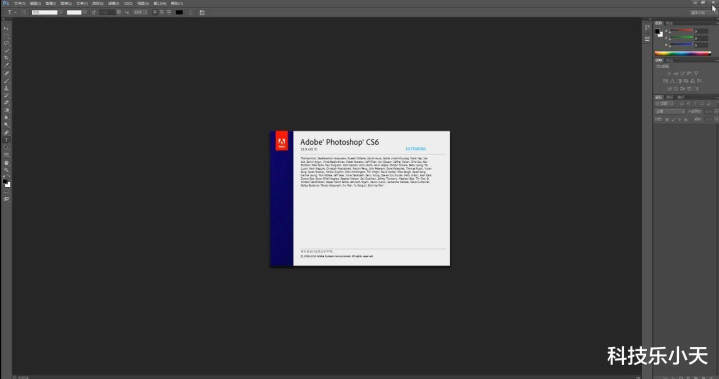
Task: Select the Path Selection tool
Action: pyautogui.click(x=6, y=147)
